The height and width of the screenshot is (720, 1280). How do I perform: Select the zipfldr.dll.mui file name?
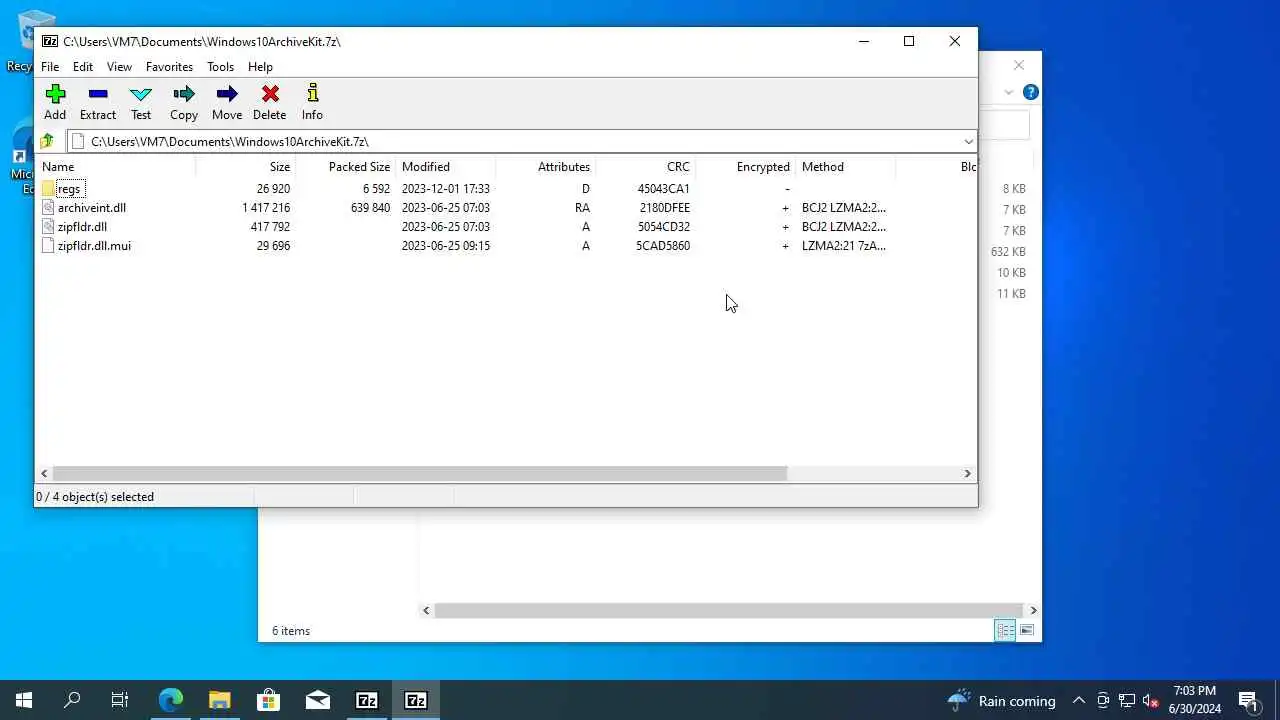point(94,245)
